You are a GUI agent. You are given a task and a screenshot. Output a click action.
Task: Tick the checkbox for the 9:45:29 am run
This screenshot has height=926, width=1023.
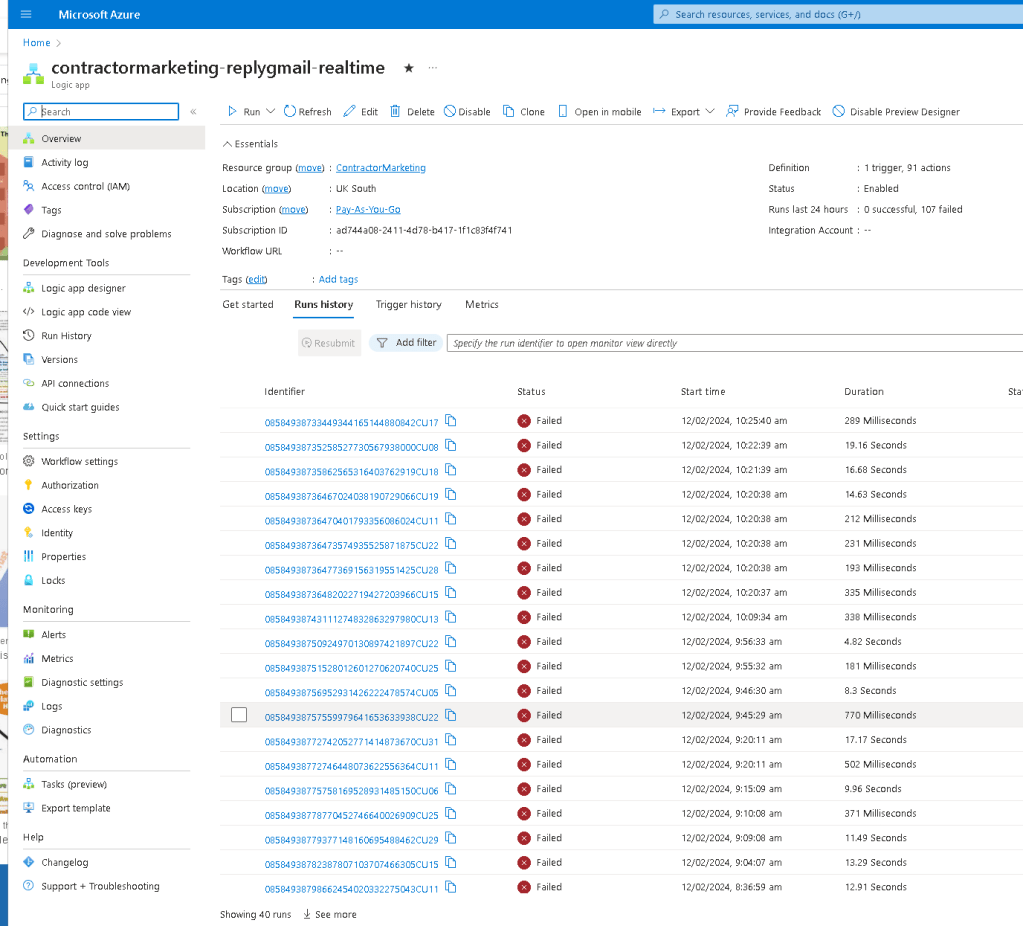click(x=239, y=715)
